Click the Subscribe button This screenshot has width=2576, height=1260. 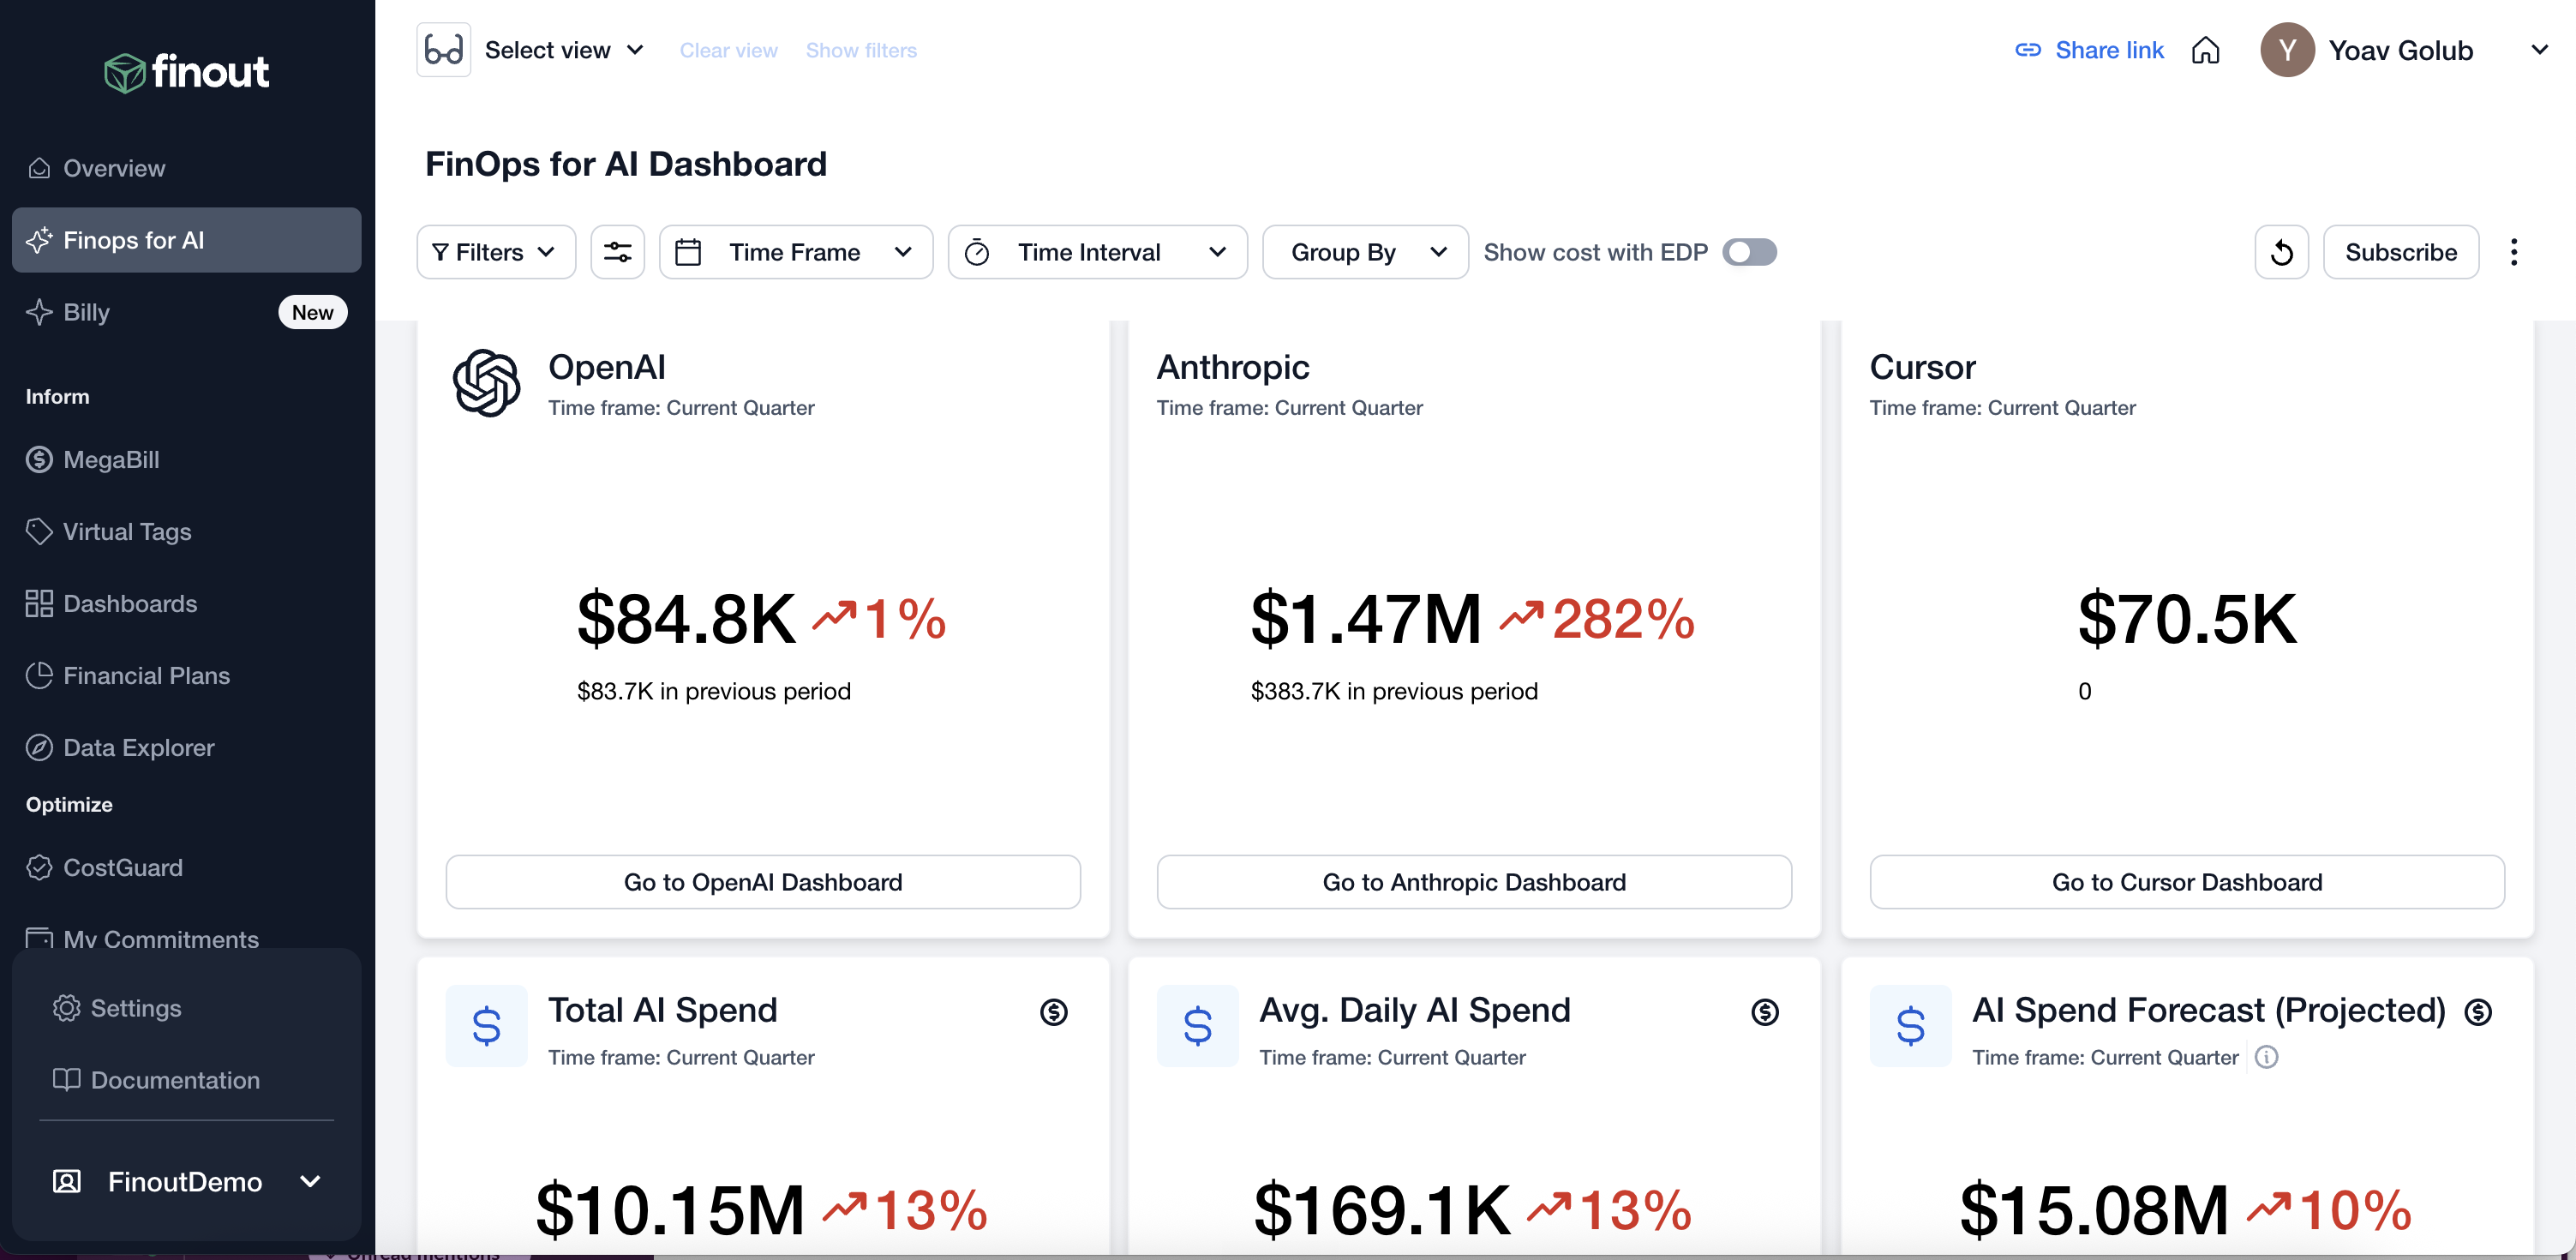click(x=2400, y=252)
